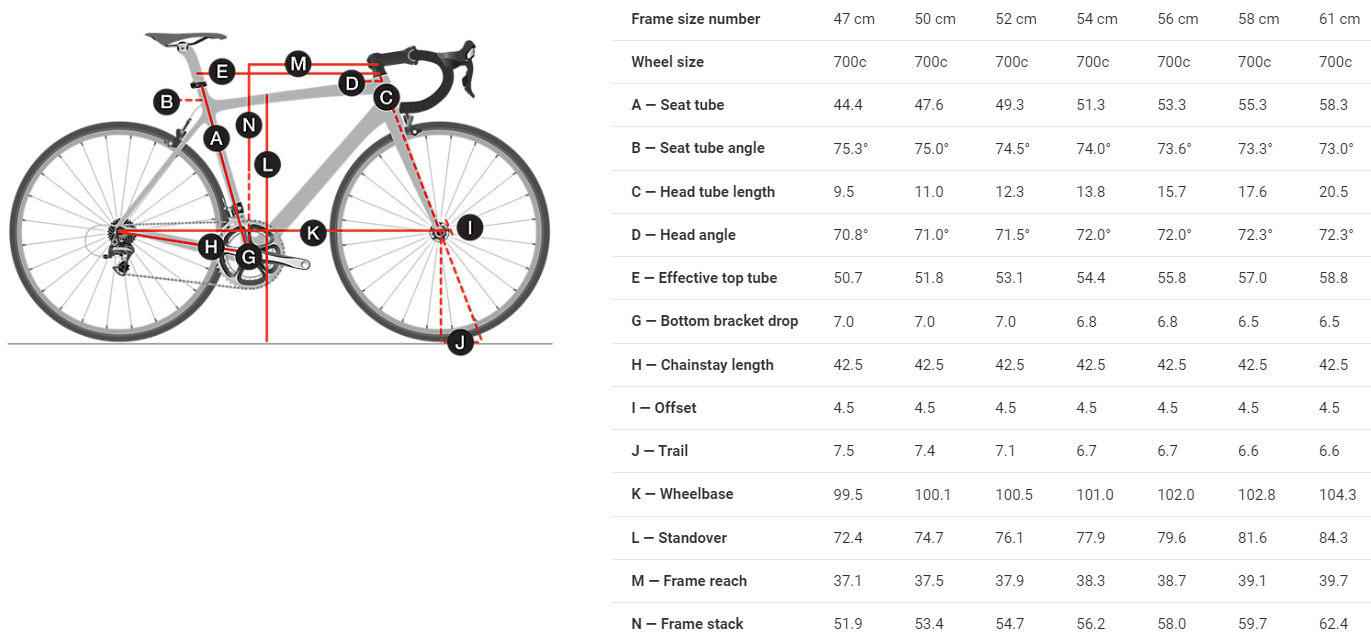This screenshot has width=1371, height=643.
Task: Click the 'K — Wheelbase' row label
Action: point(682,494)
